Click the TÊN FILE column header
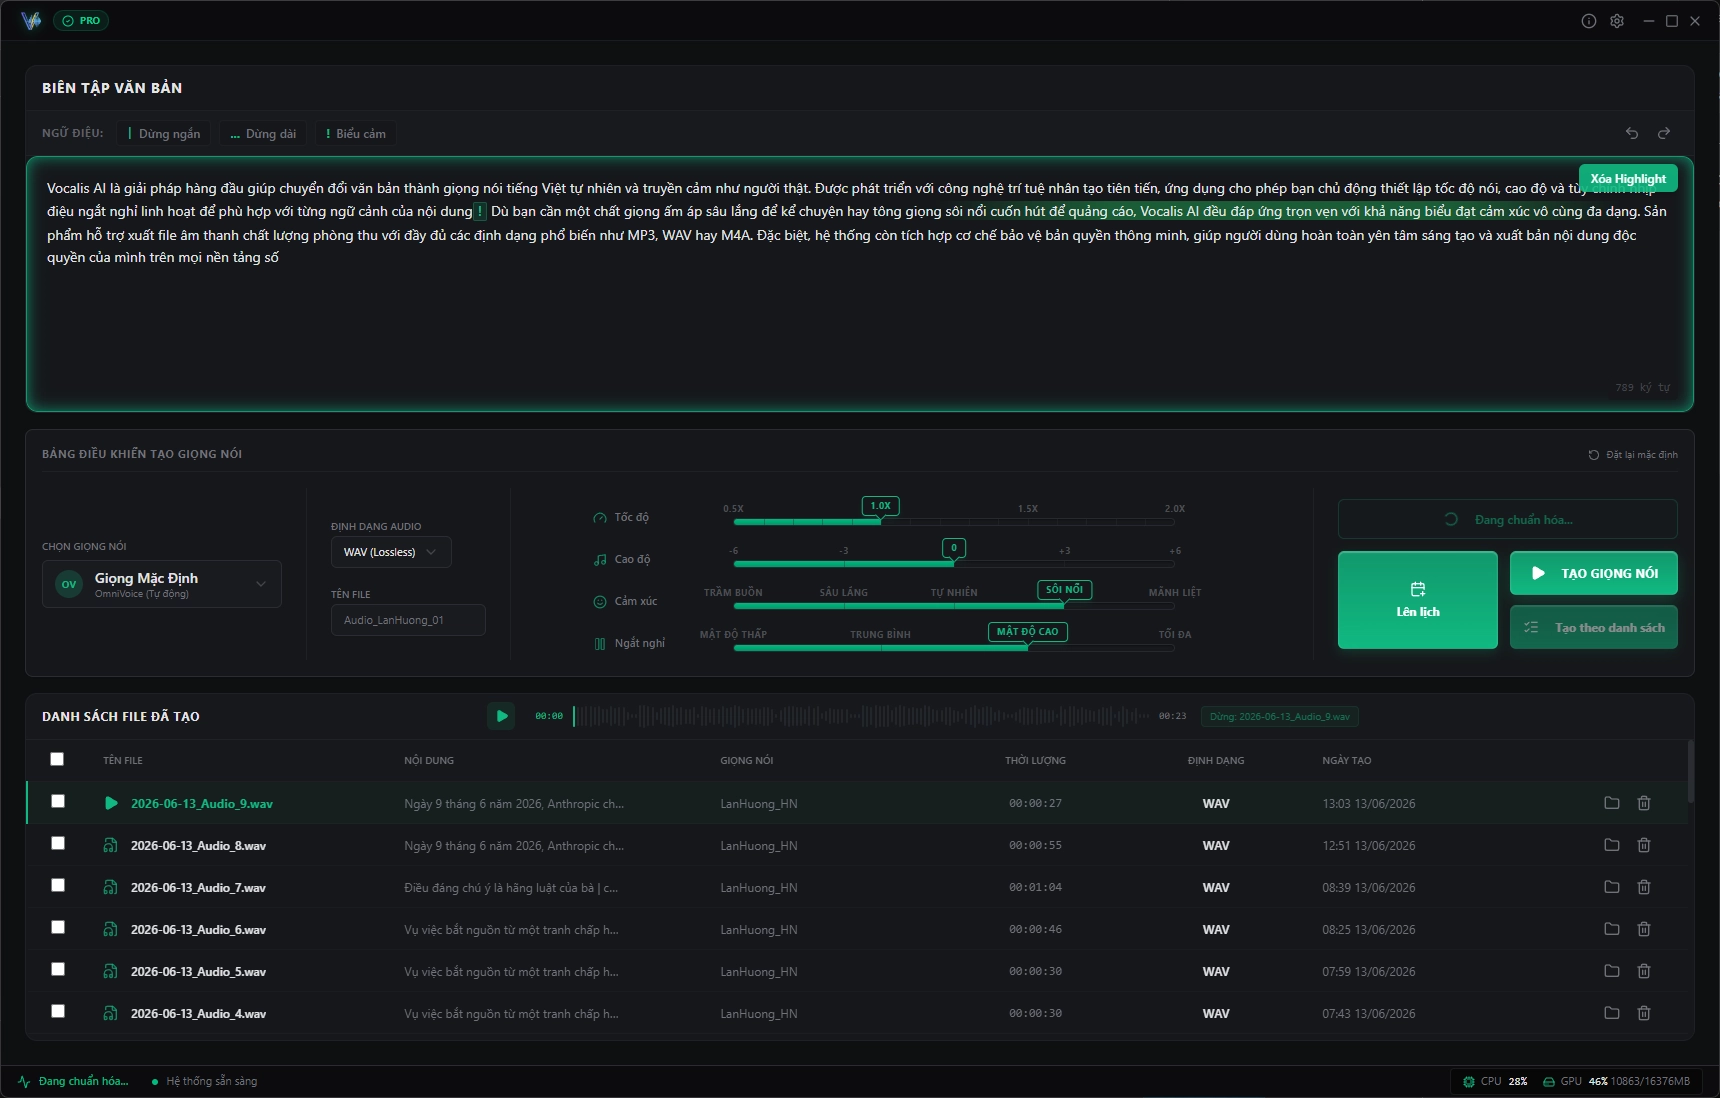Viewport: 1720px width, 1098px height. coord(123,761)
